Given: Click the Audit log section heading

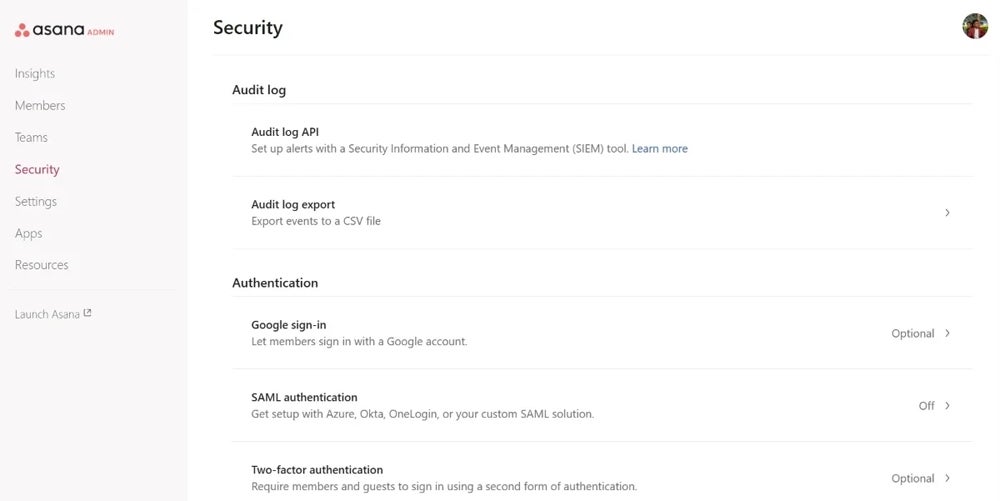Looking at the screenshot, I should tap(259, 90).
